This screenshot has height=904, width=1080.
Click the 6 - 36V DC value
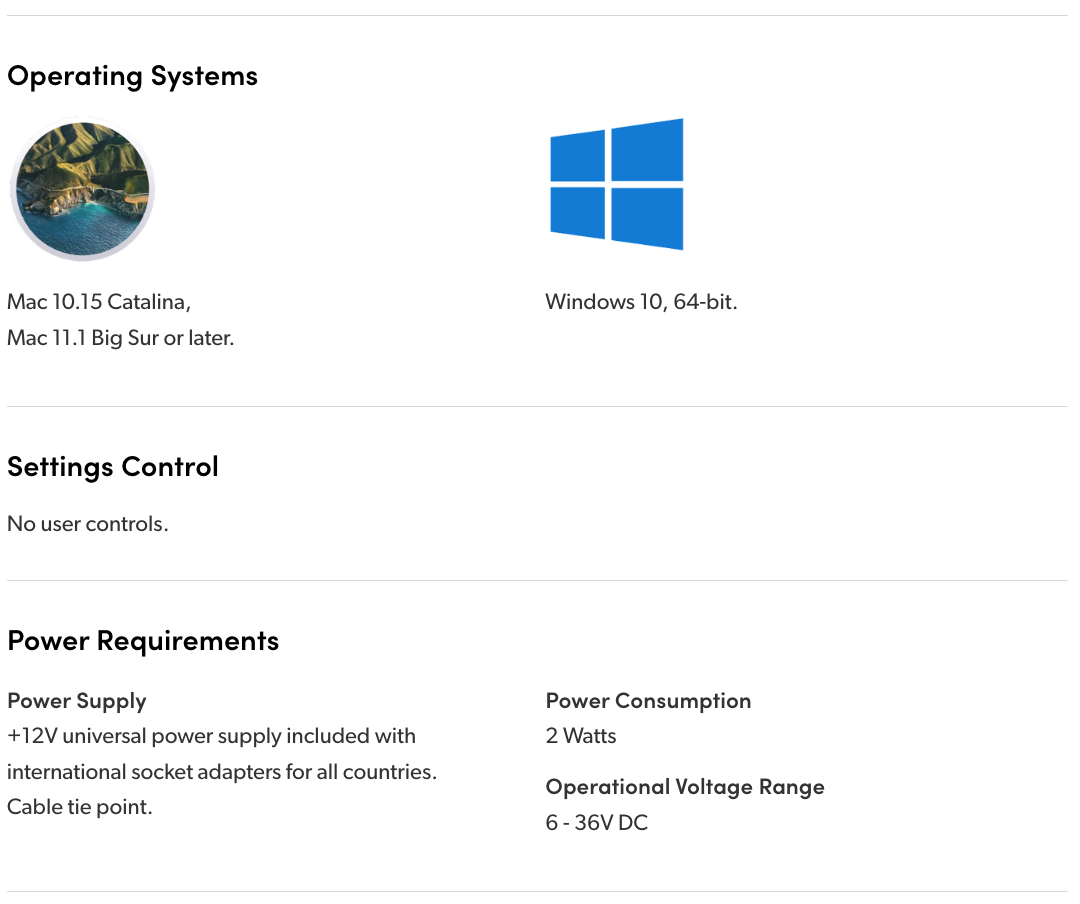tap(597, 823)
